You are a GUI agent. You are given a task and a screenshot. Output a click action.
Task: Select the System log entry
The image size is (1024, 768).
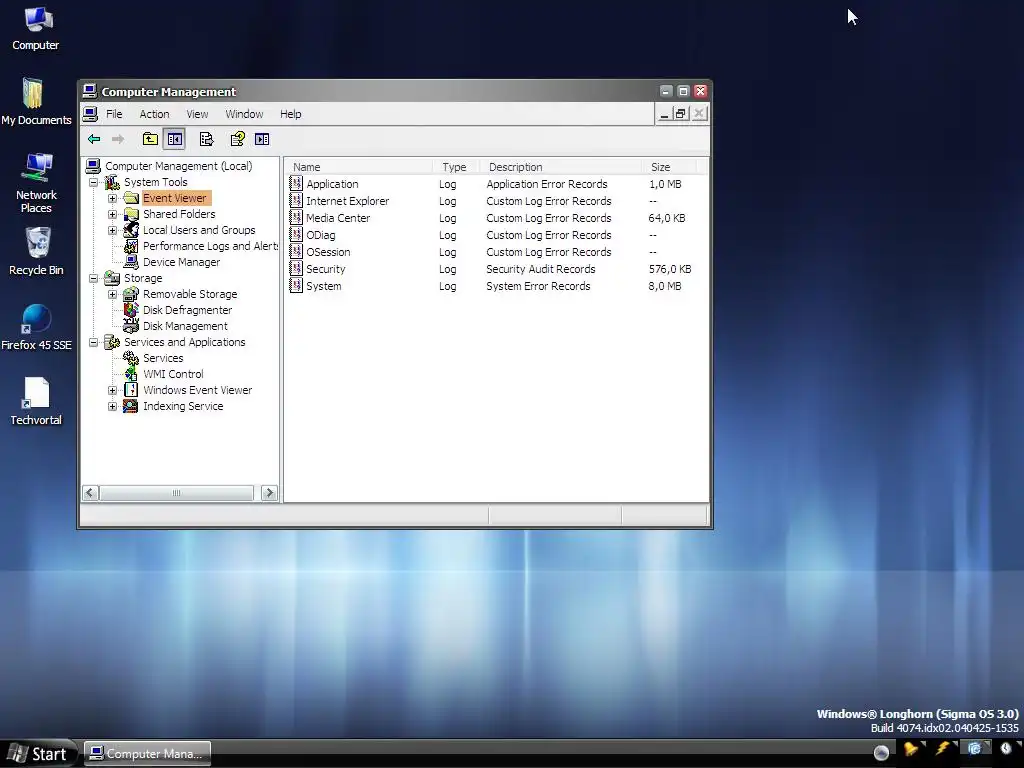(323, 286)
